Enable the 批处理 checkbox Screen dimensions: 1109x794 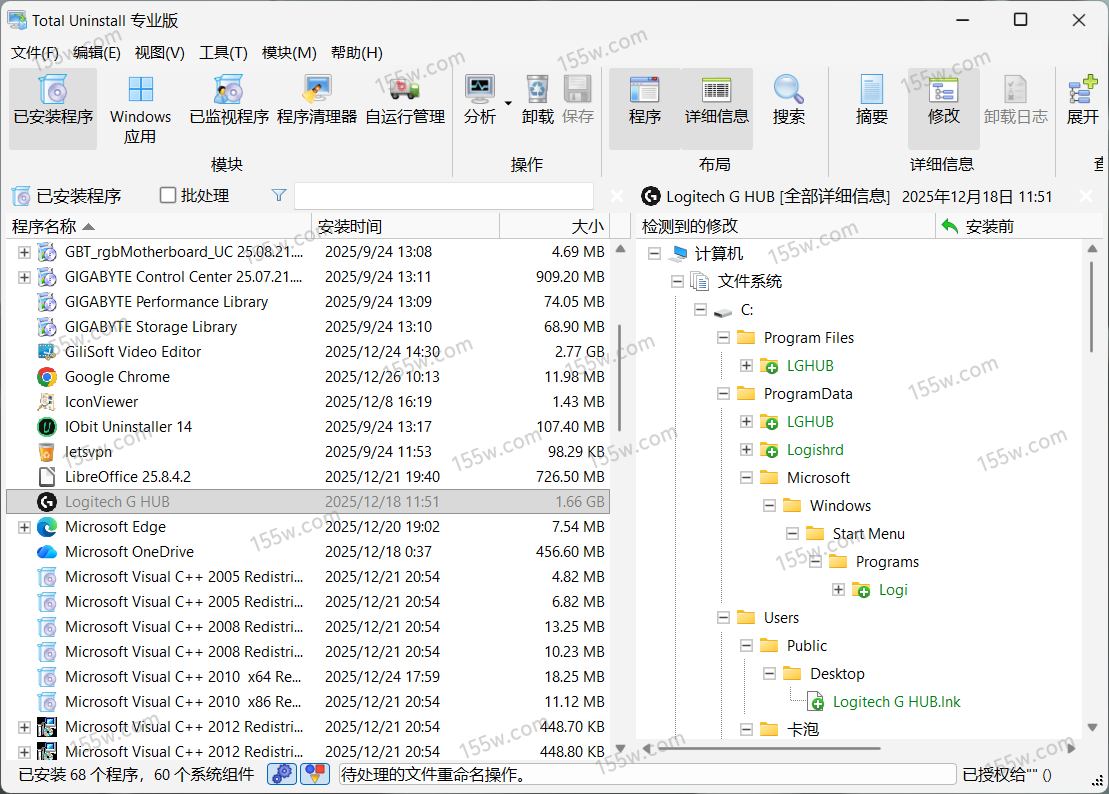click(x=168, y=196)
